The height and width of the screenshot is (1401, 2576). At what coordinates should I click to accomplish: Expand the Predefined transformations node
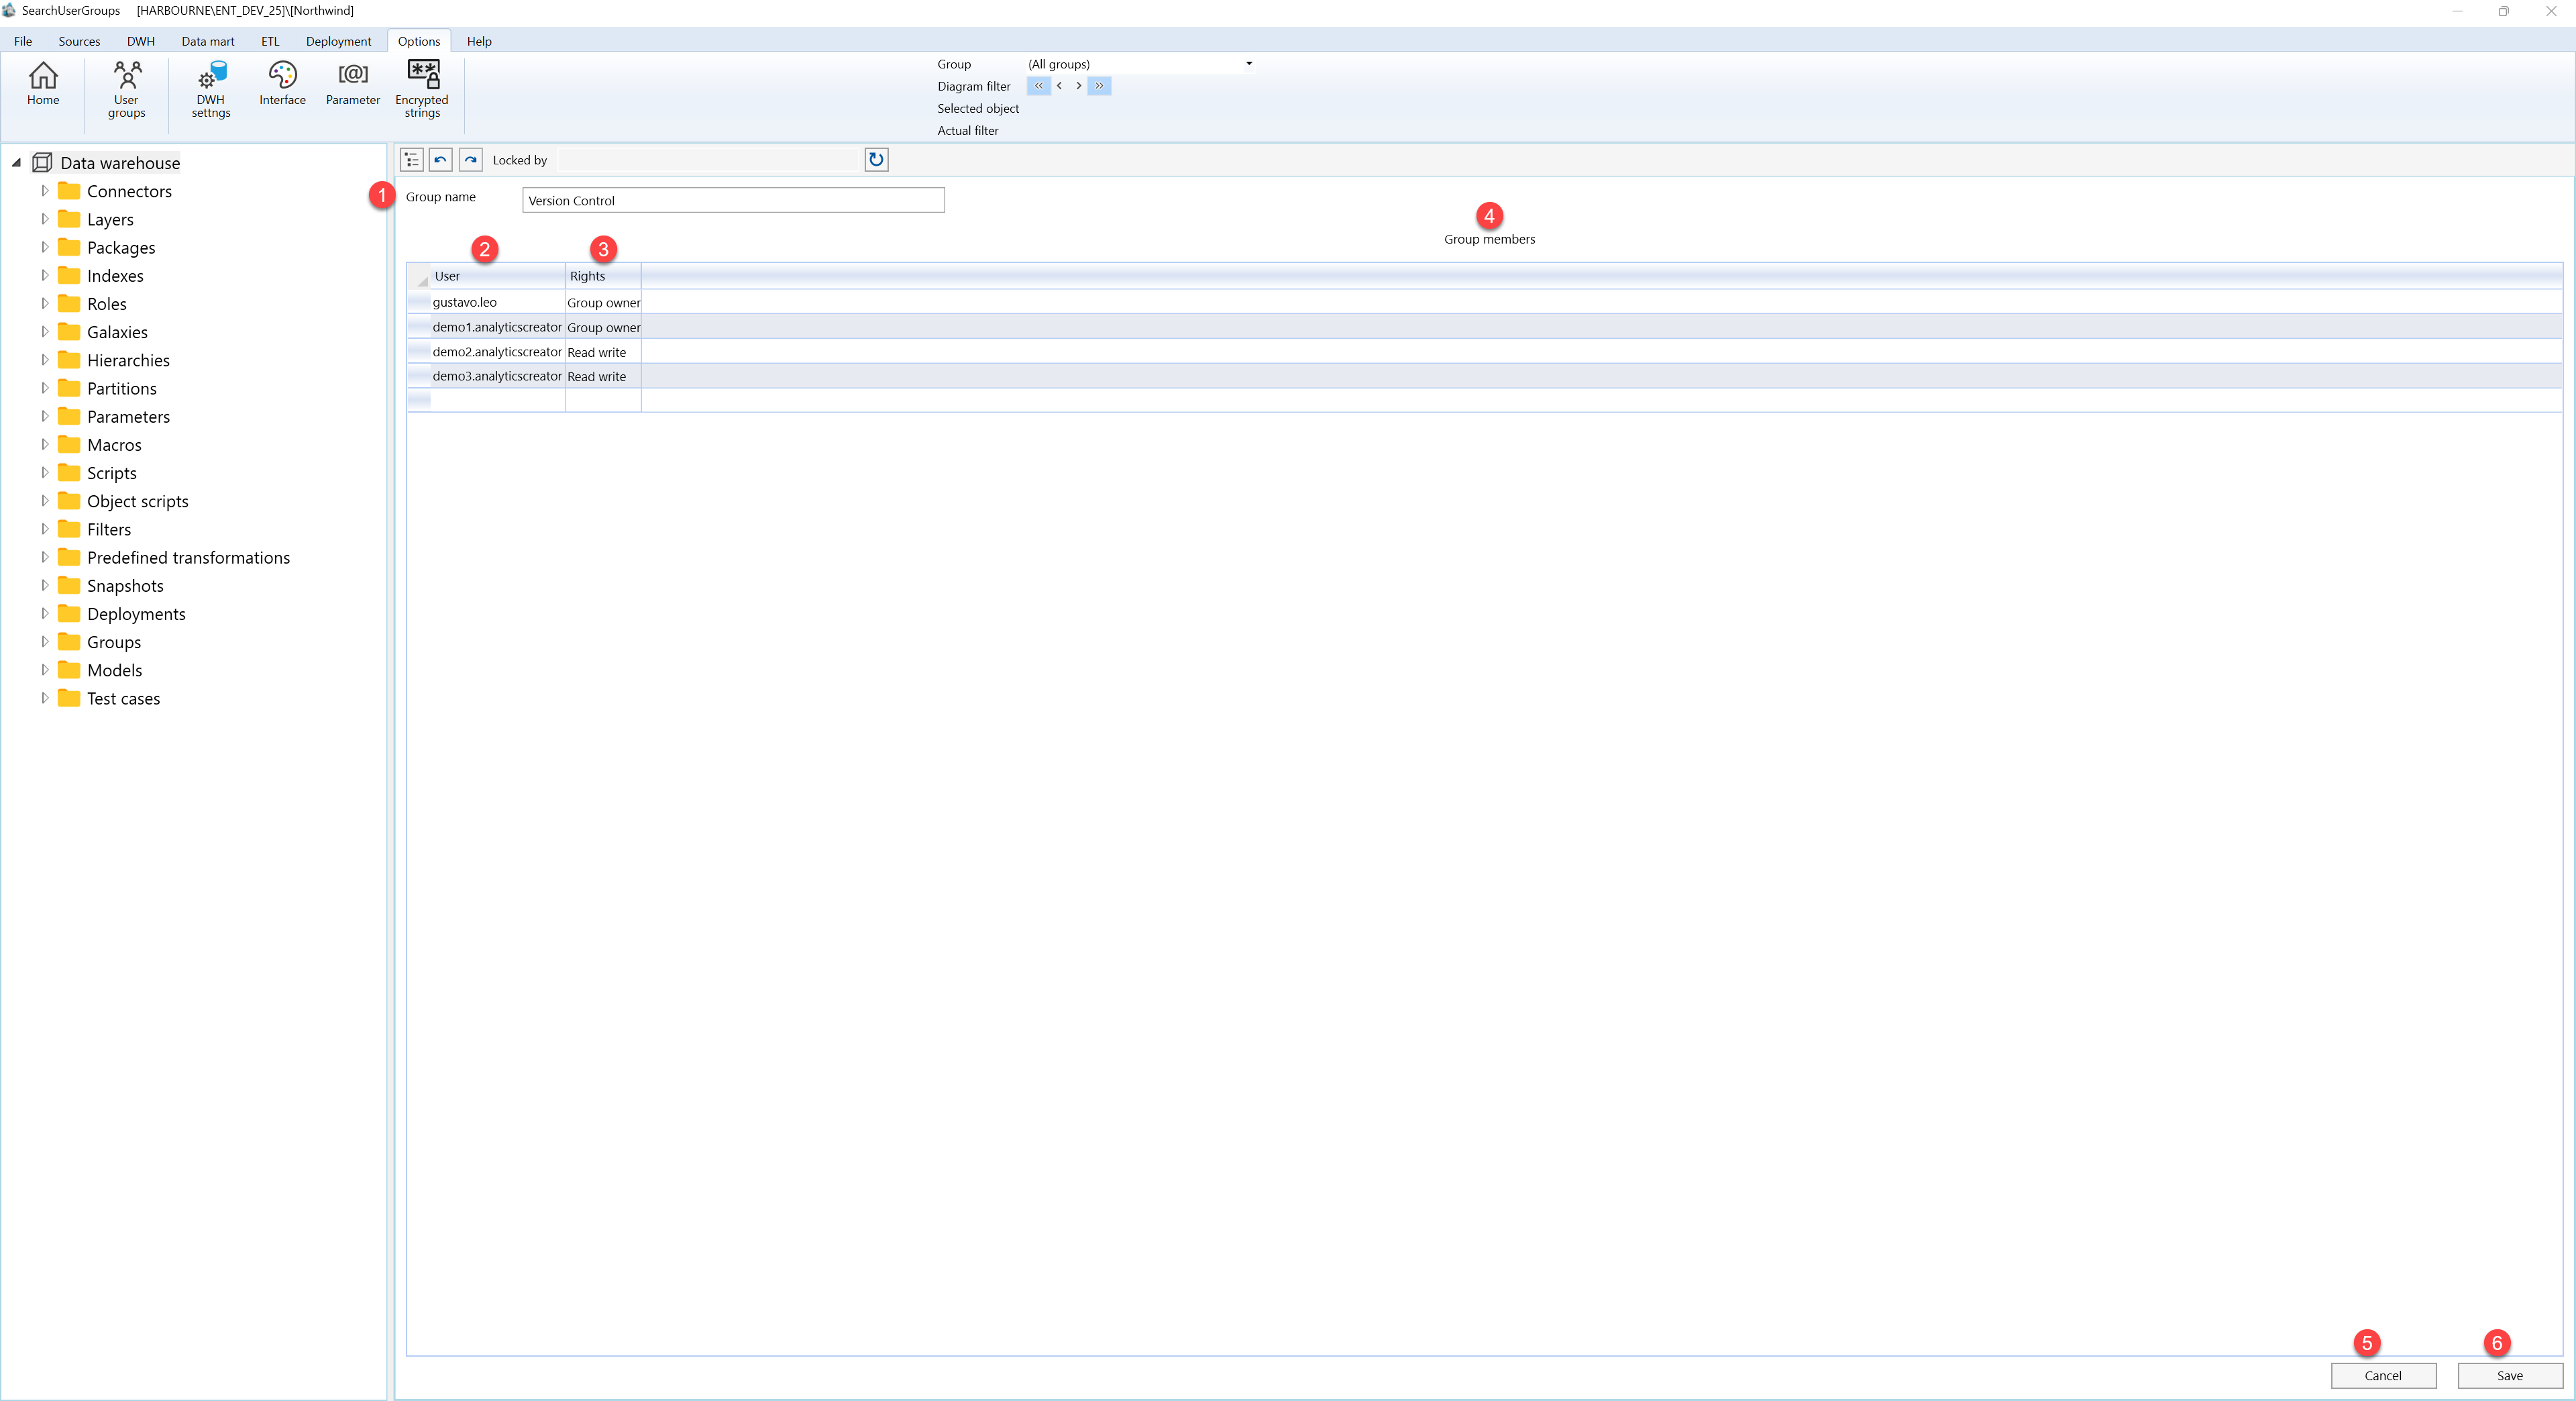(44, 557)
